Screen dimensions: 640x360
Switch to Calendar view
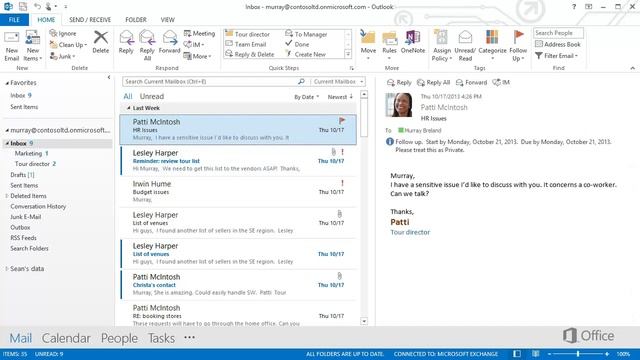point(66,338)
